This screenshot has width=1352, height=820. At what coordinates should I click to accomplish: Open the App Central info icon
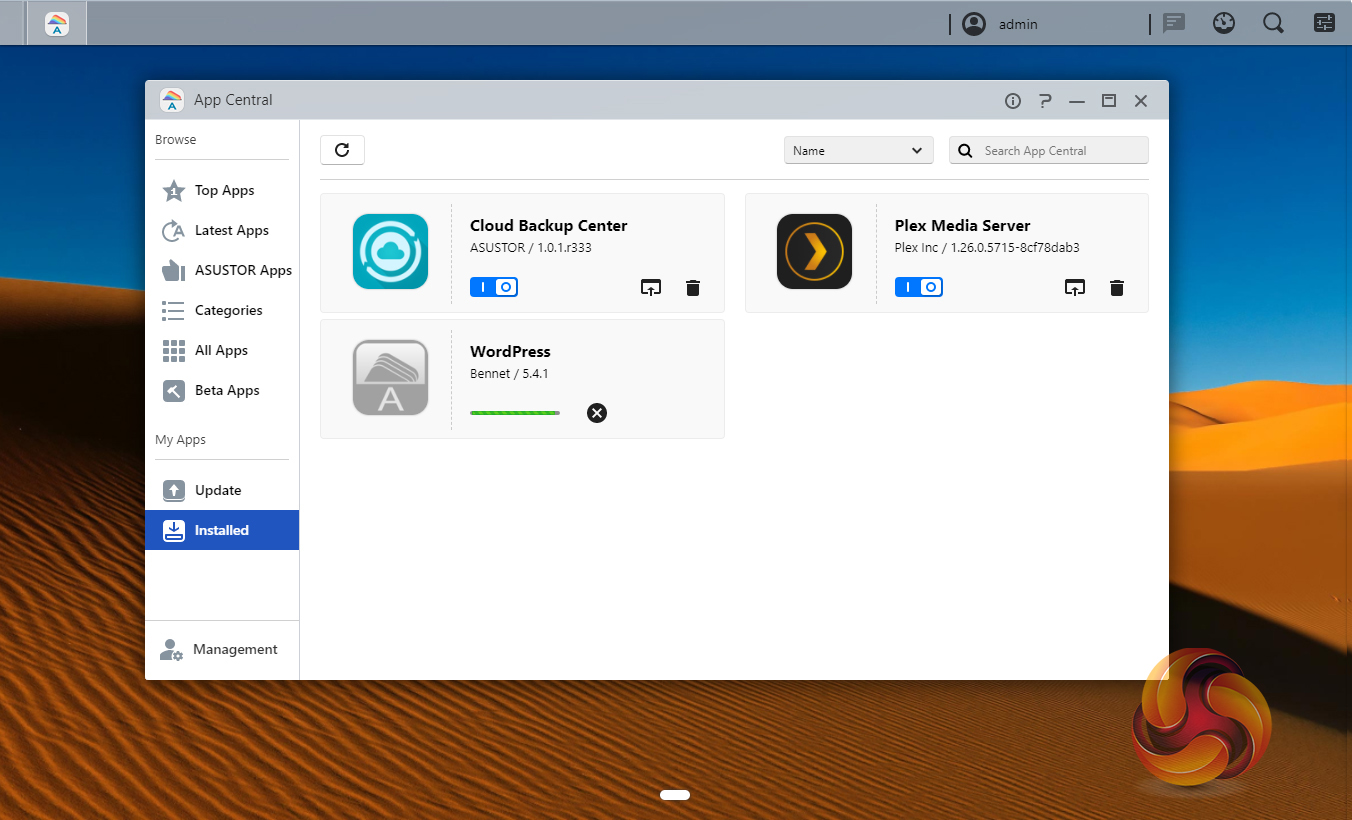[1013, 101]
